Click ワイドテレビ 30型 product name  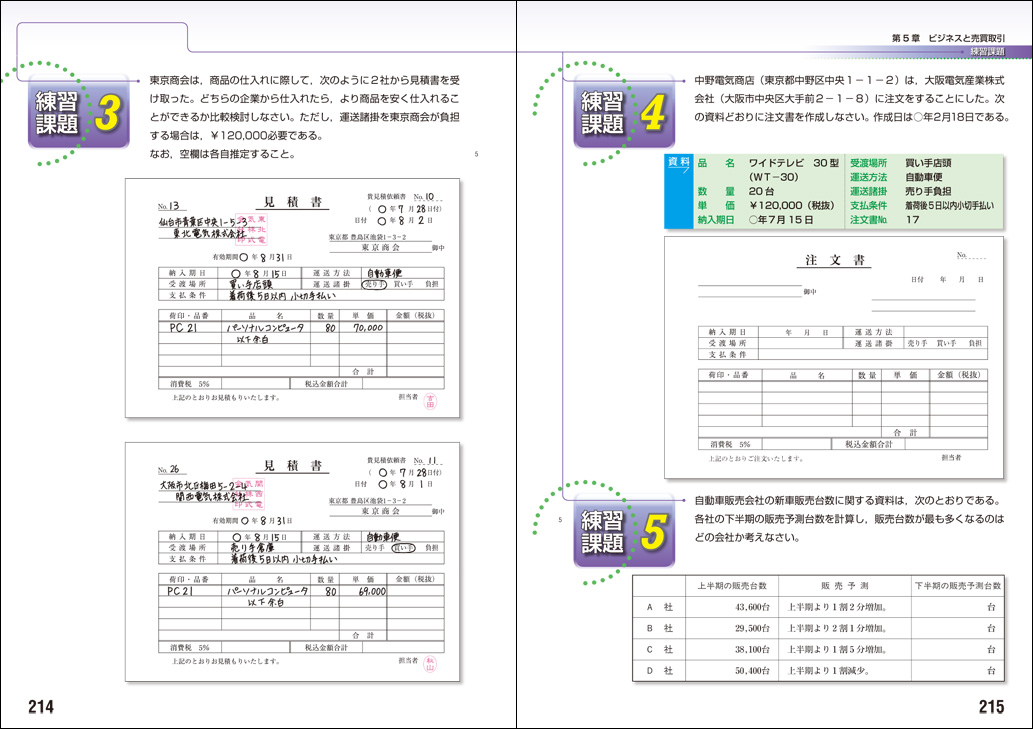pyautogui.click(x=794, y=163)
